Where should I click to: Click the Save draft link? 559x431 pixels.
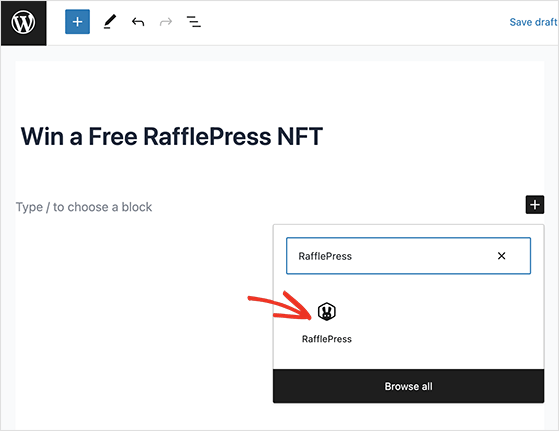pos(533,22)
